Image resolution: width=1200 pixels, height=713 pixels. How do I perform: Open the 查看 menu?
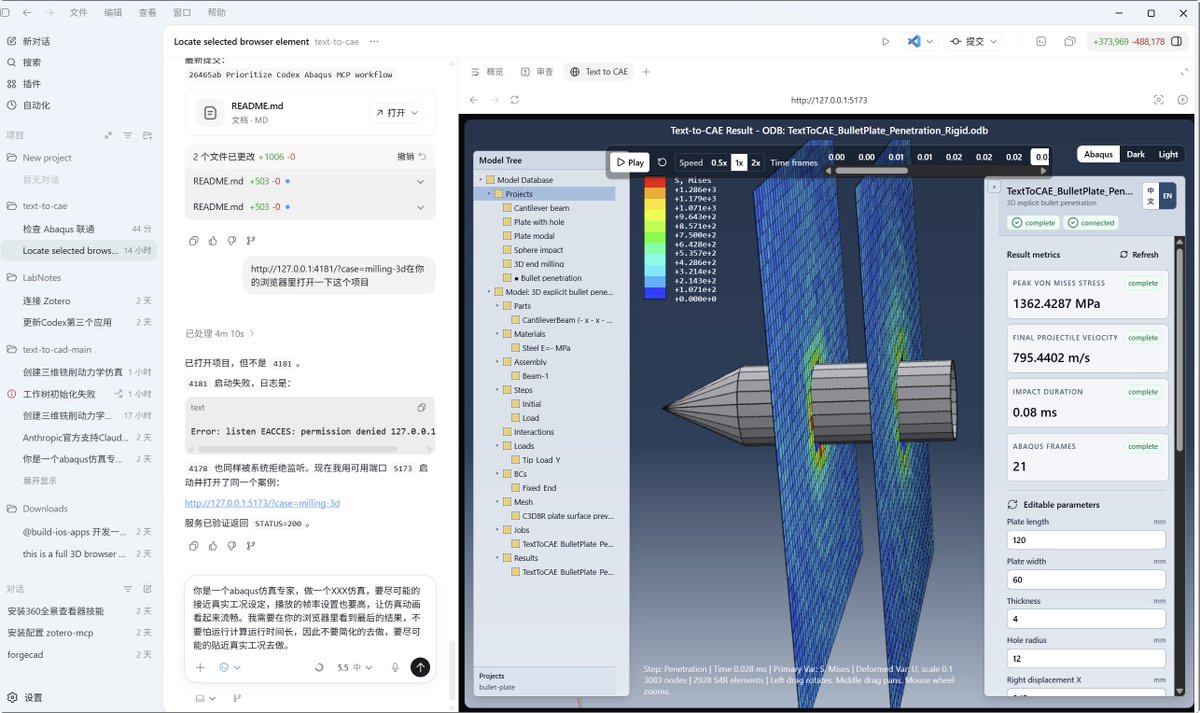click(147, 13)
